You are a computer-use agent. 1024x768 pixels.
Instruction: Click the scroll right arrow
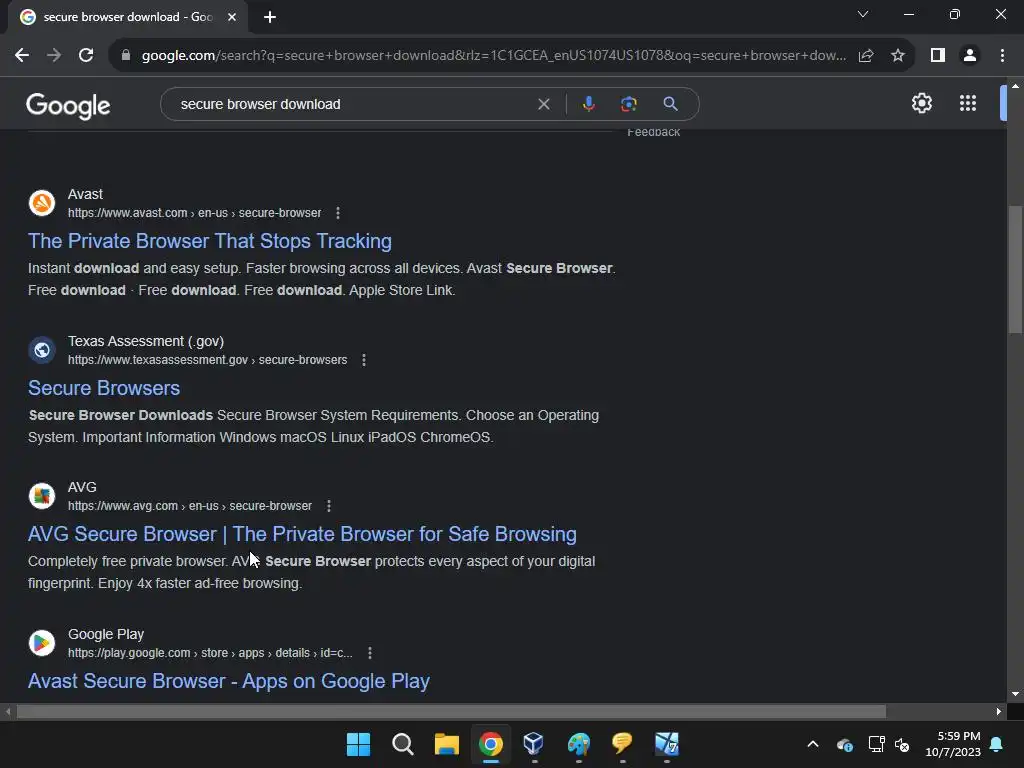[999, 711]
